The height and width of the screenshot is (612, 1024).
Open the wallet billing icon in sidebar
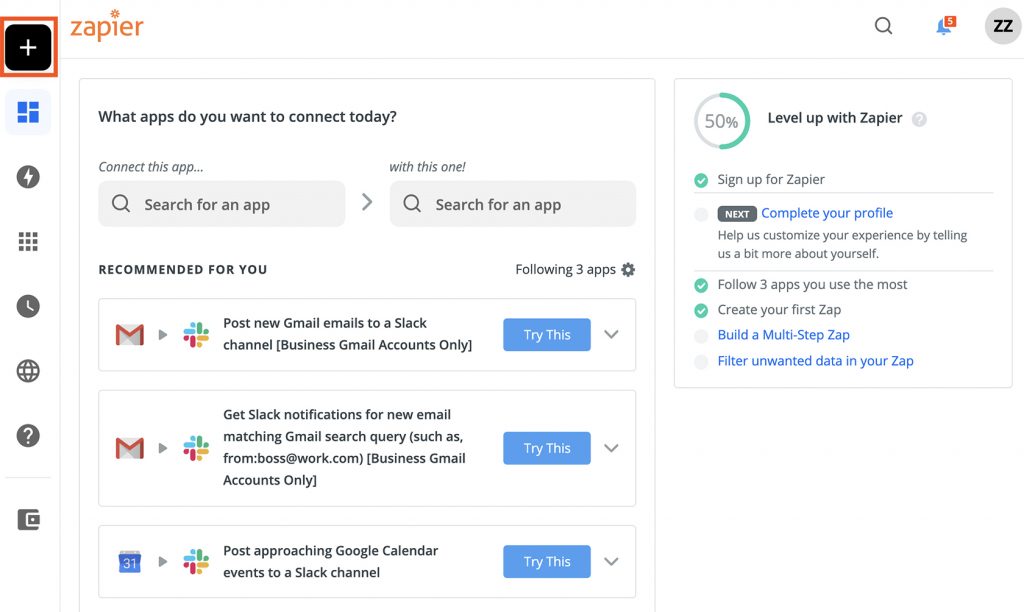(x=28, y=520)
